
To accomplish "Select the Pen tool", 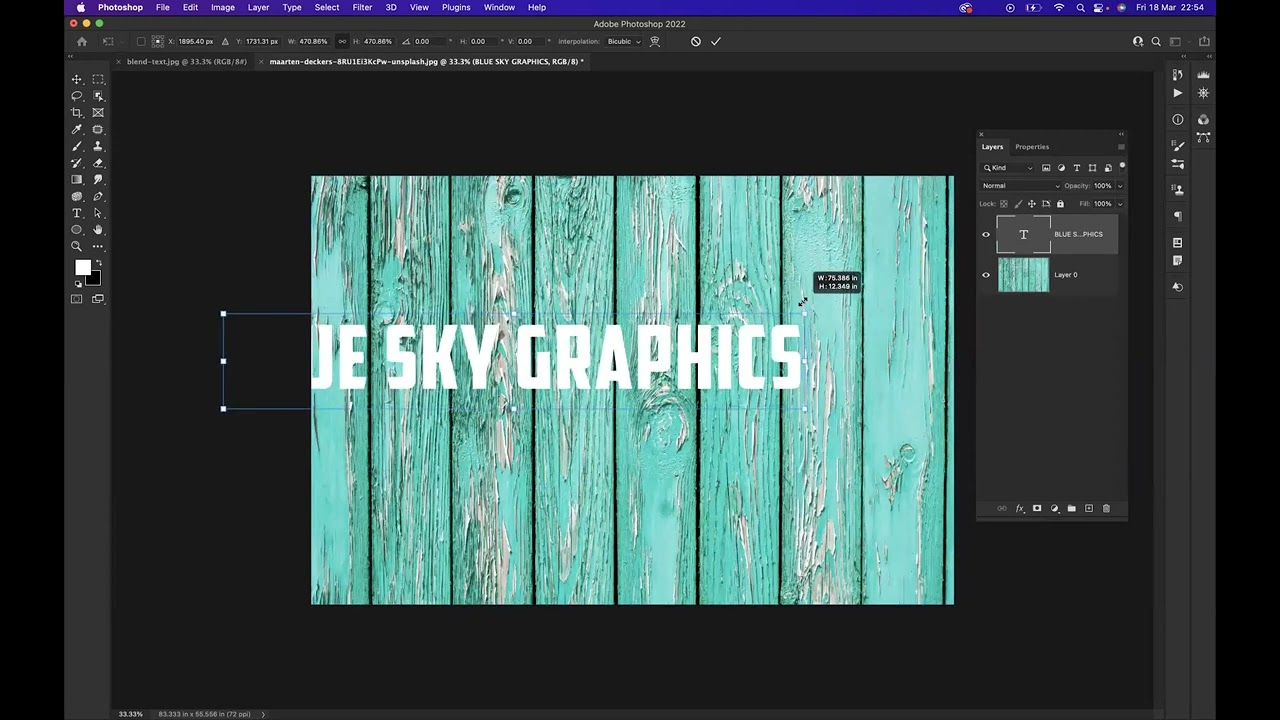I will tap(98, 197).
